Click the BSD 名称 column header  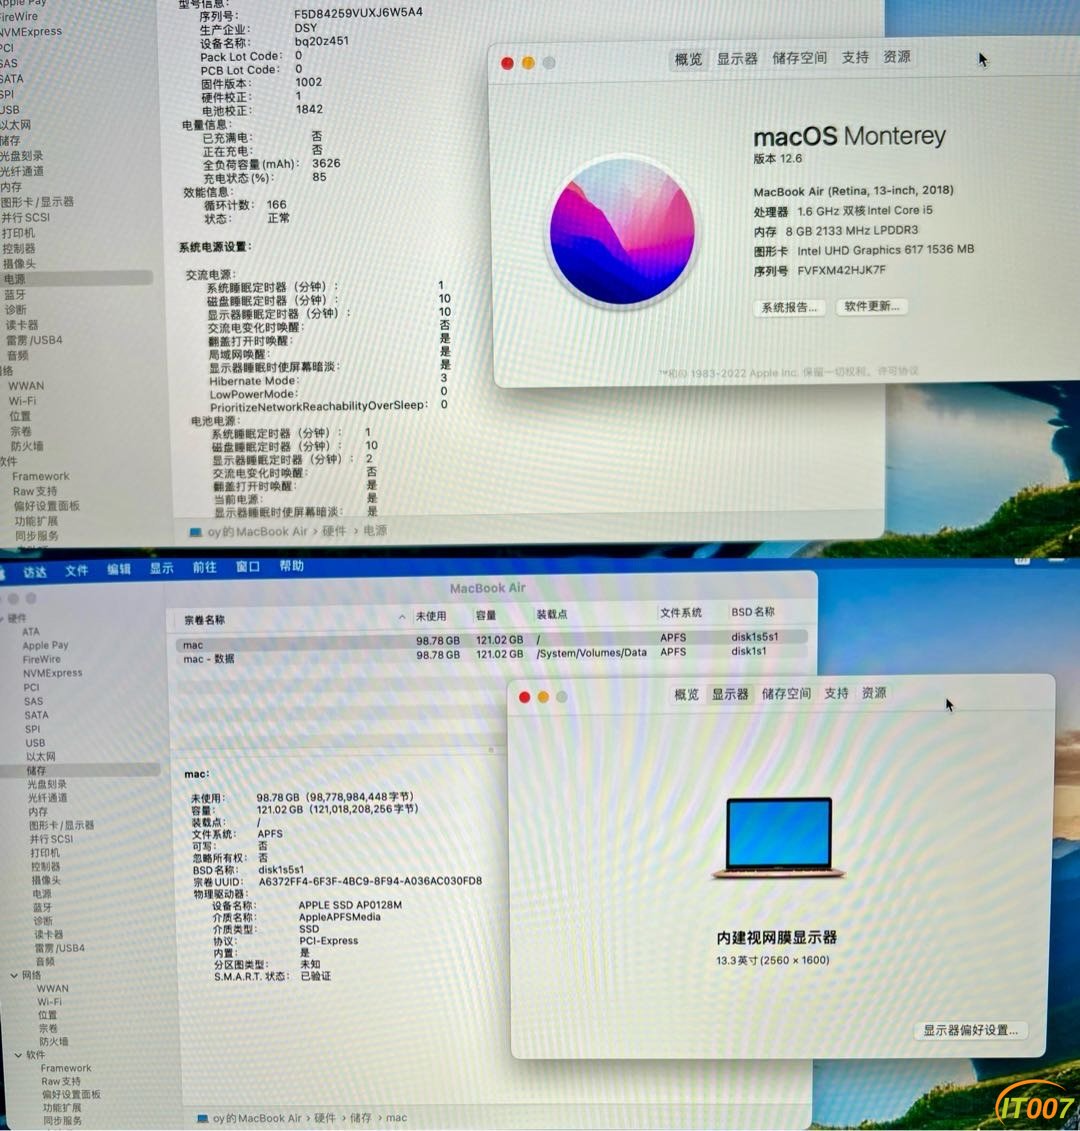(x=752, y=612)
